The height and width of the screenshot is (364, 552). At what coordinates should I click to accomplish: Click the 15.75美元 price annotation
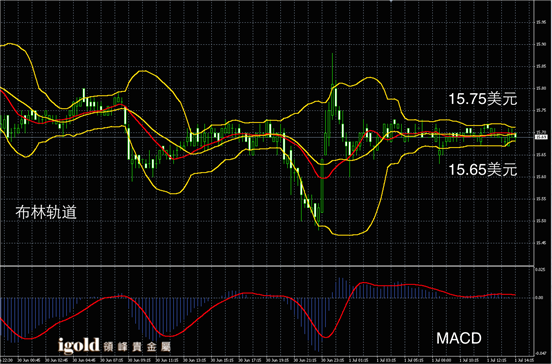[483, 99]
